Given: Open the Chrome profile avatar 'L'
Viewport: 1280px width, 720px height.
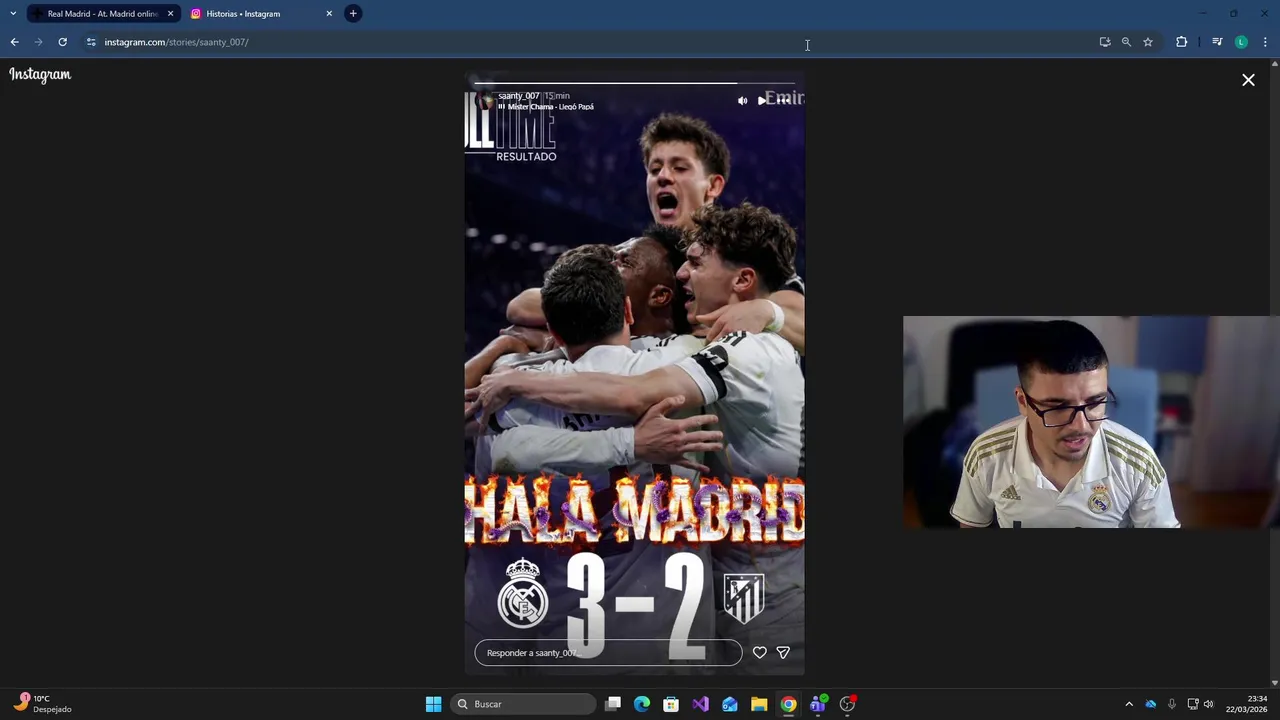Looking at the screenshot, I should 1241,42.
